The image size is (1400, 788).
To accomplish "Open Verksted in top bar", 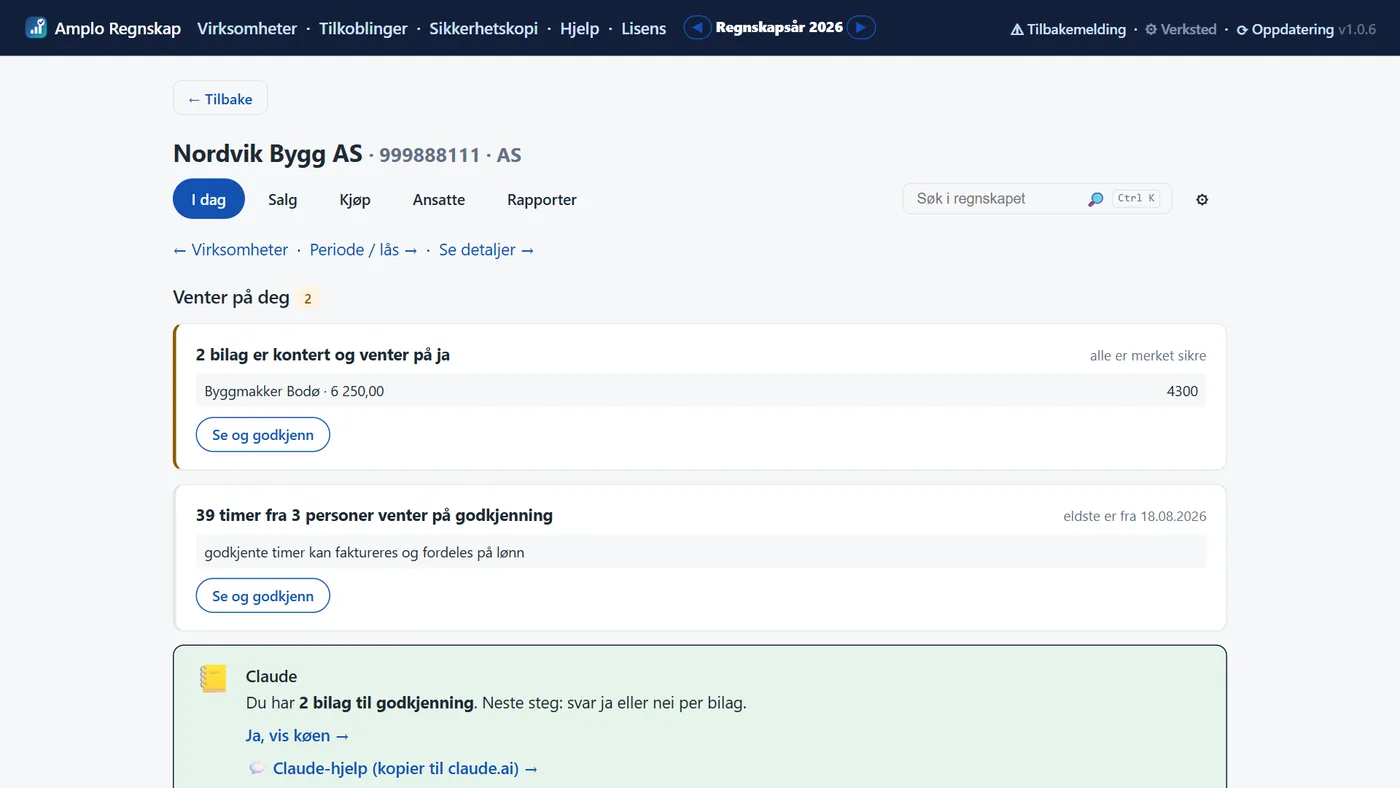I will click(x=1180, y=29).
